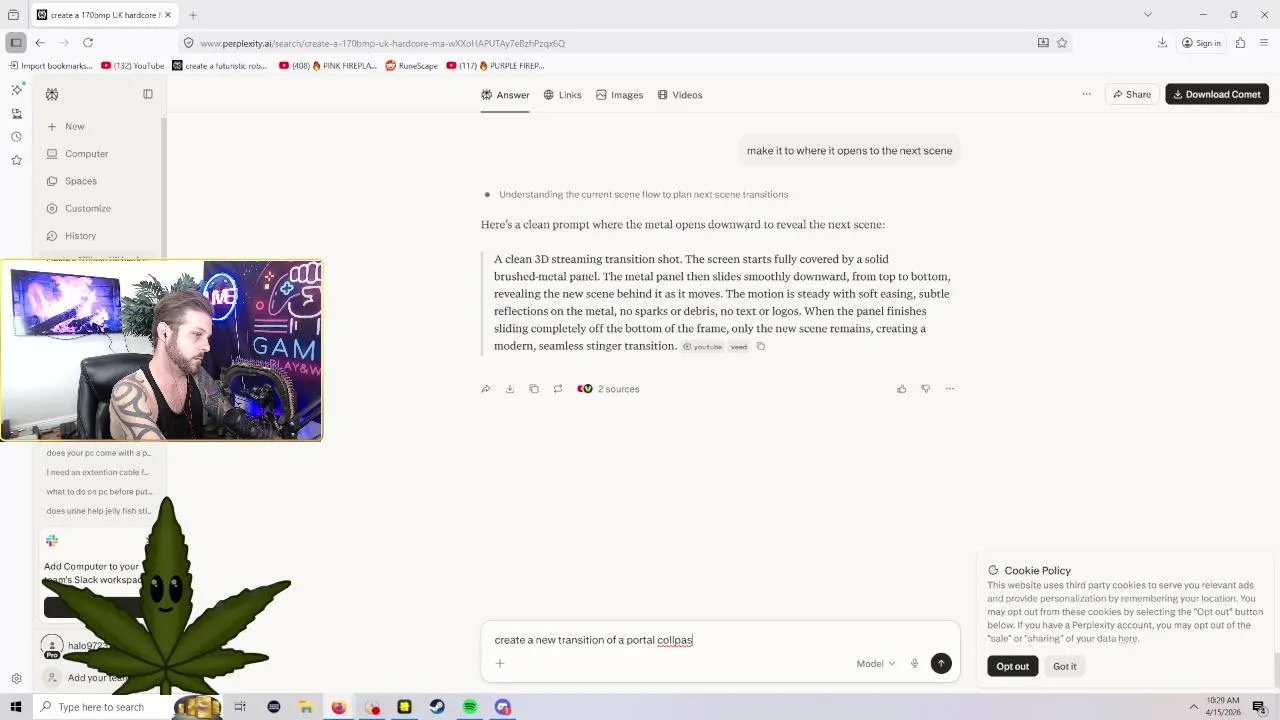Screen dimensions: 1280x720
Task: Open the youtube source citation chip
Action: [x=702, y=347]
